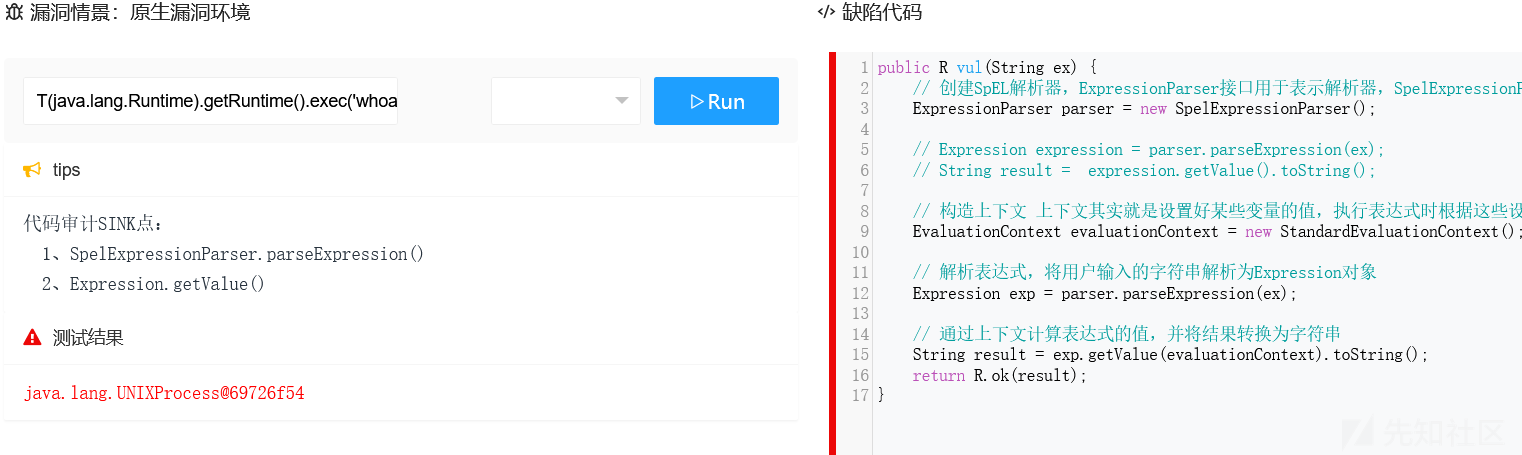Click the bug icon beside 漏洞情景
This screenshot has height=455, width=1522.
pyautogui.click(x=14, y=12)
